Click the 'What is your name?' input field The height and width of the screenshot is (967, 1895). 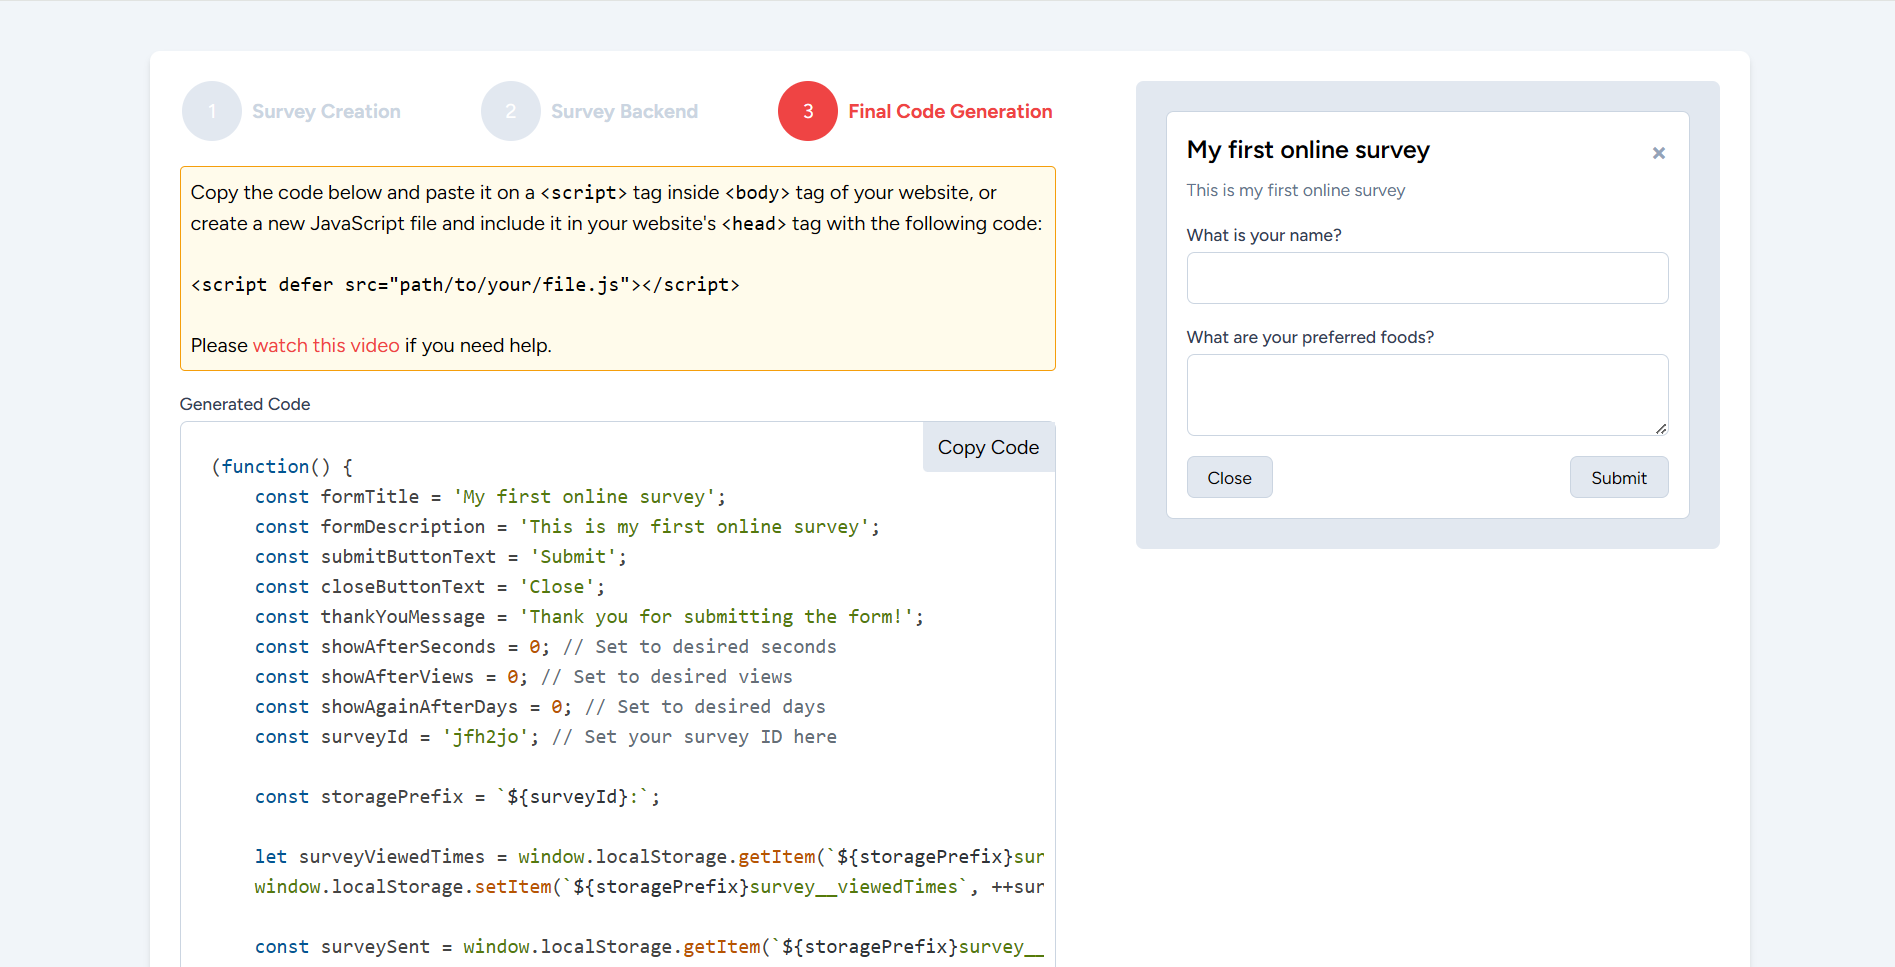point(1427,278)
